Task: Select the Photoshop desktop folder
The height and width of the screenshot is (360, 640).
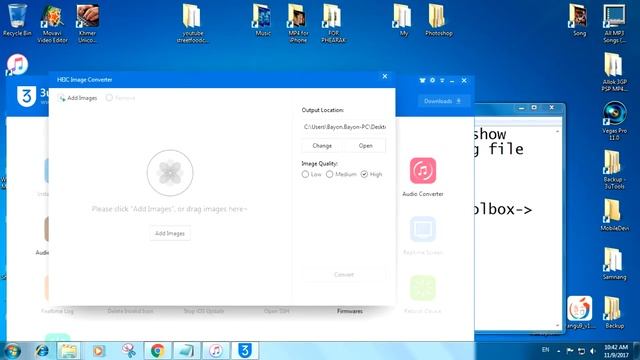Action: (x=438, y=20)
